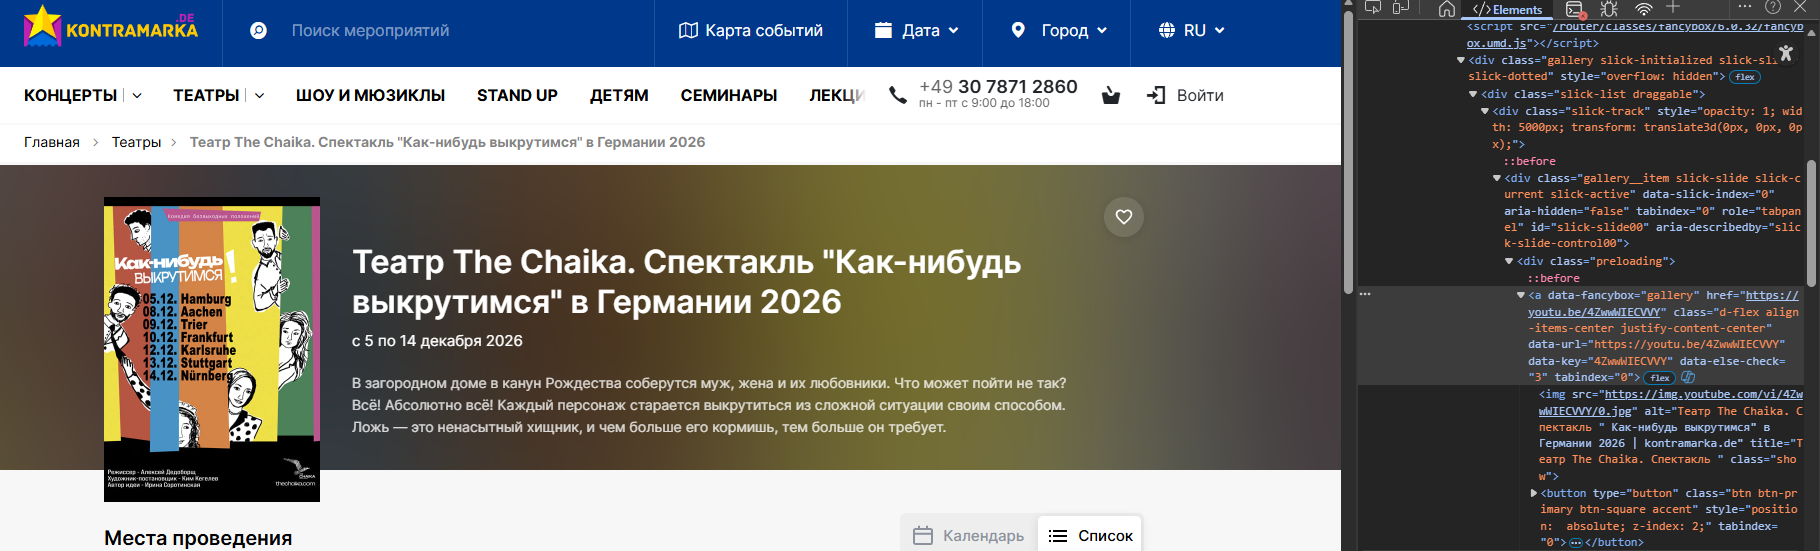
Task: Switch to 'Список' view
Action: 1090,536
